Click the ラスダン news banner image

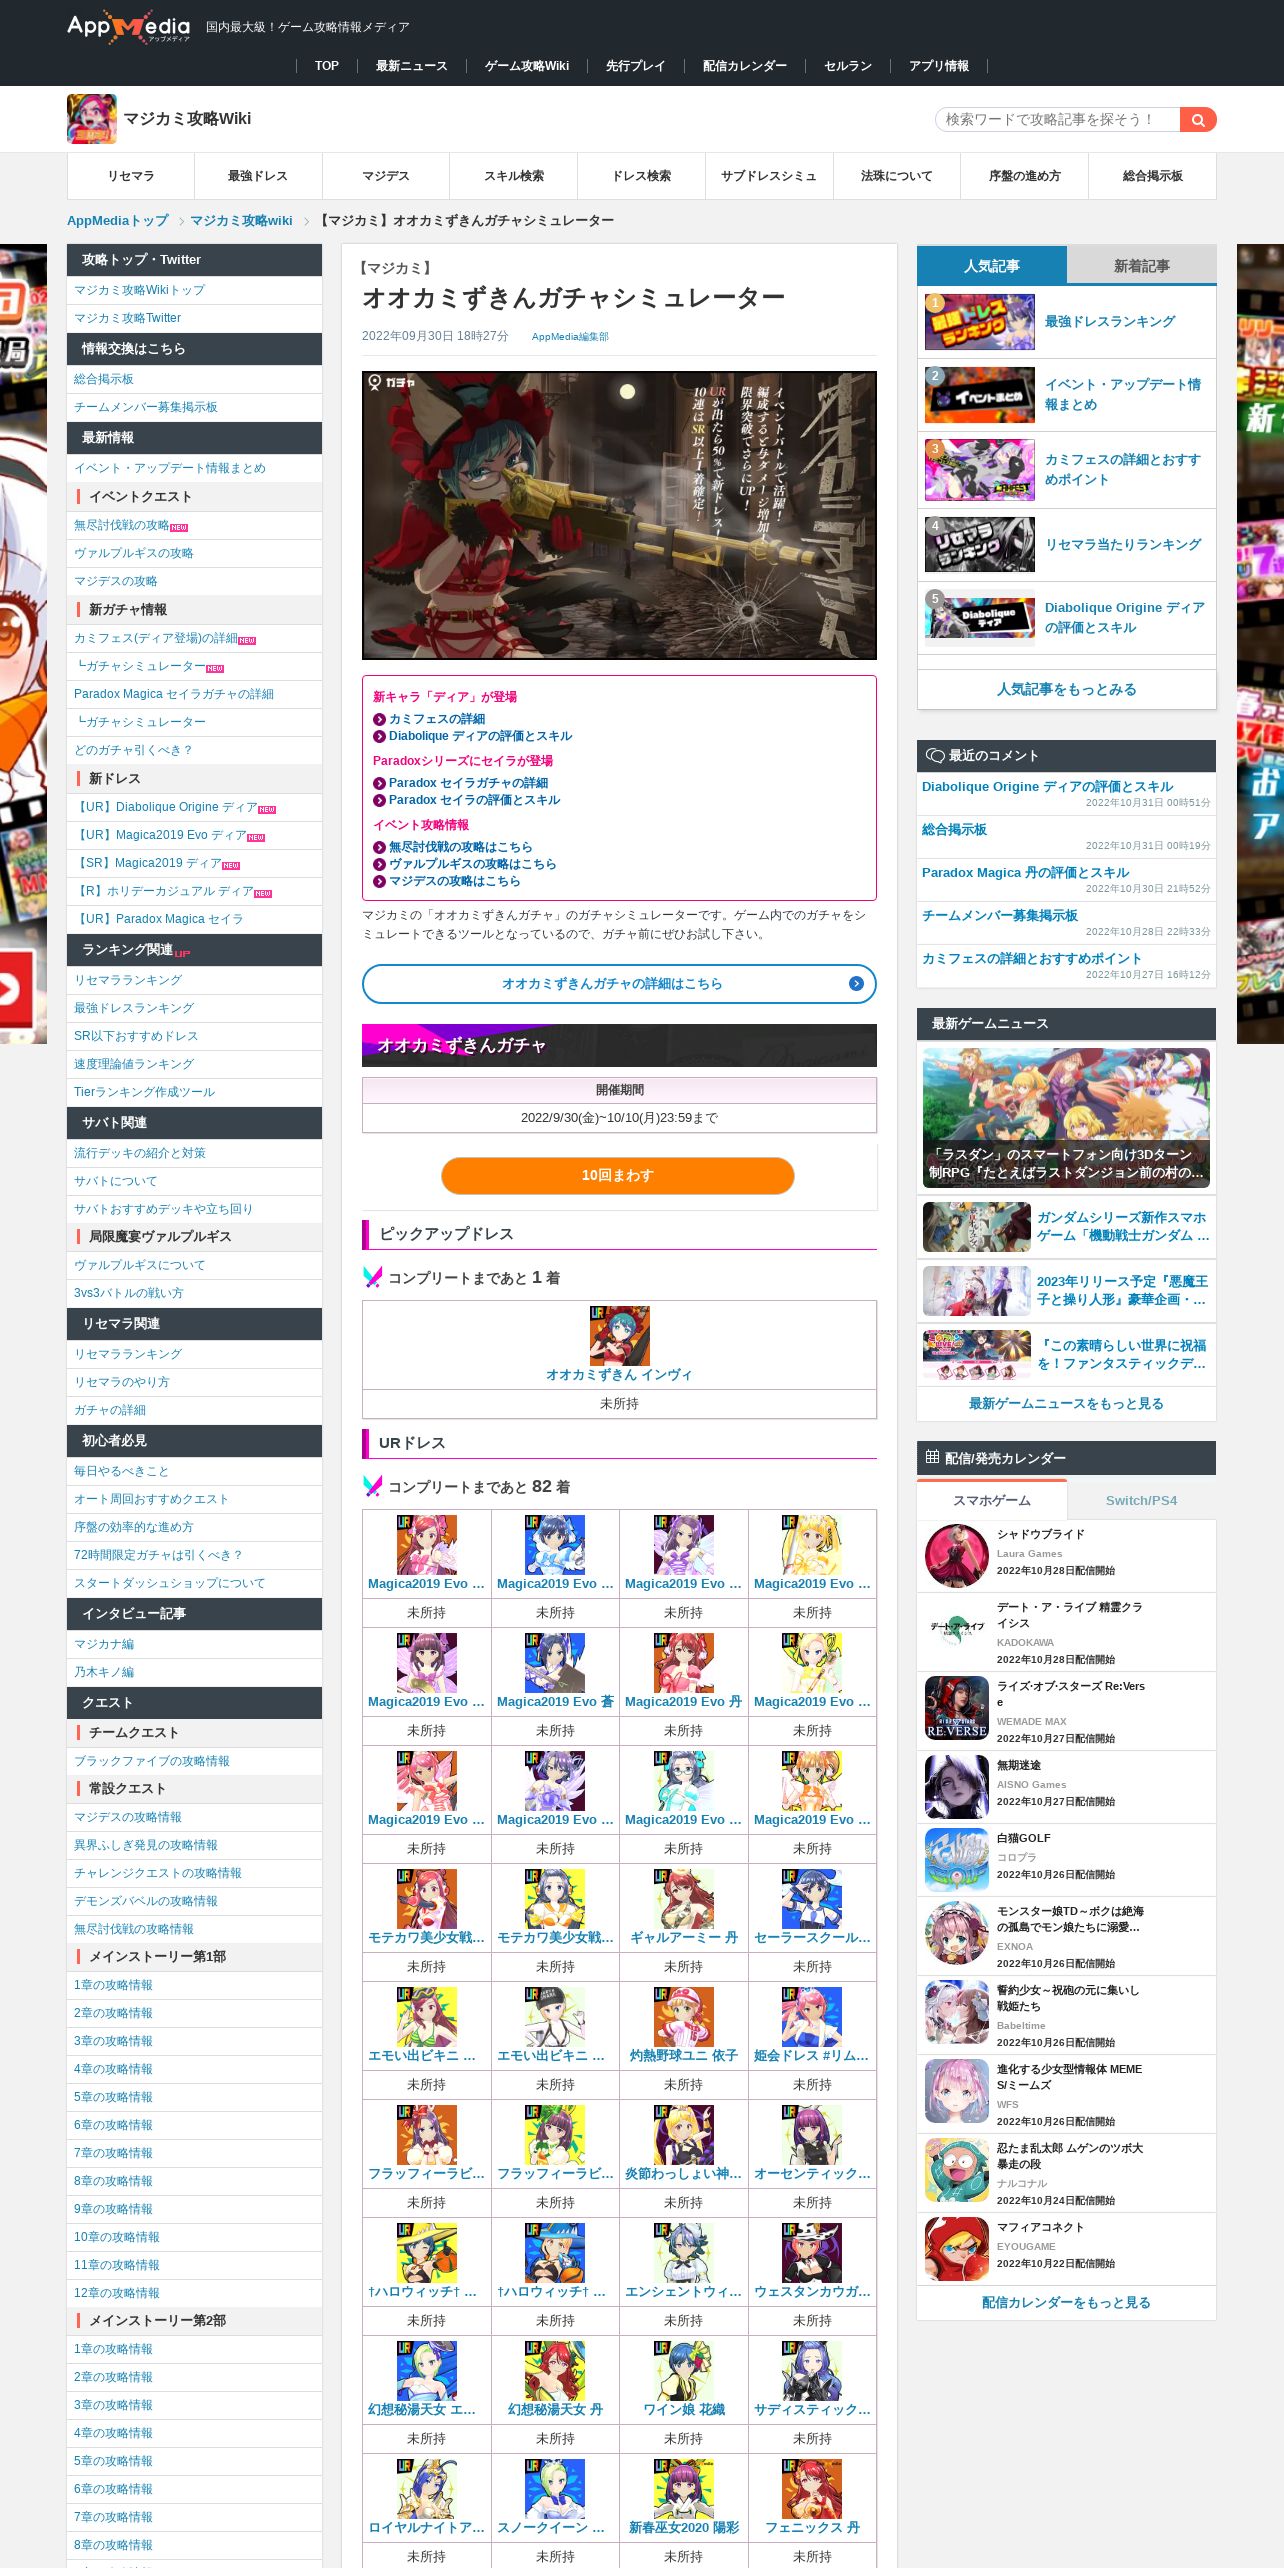pos(1066,1118)
